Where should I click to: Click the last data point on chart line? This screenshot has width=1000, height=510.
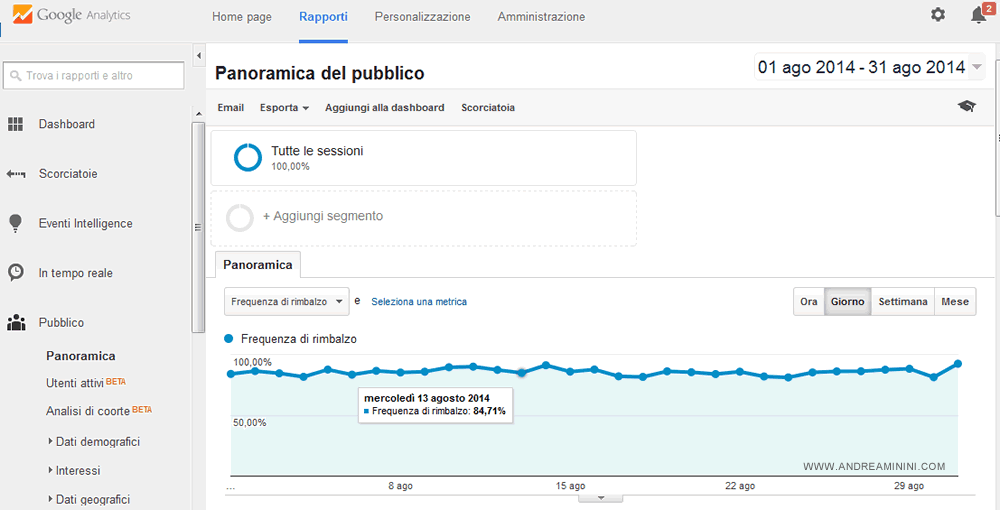958,364
